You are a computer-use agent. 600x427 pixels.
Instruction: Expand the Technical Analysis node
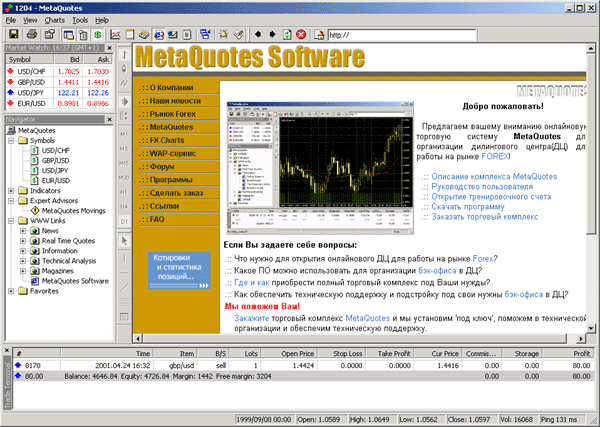click(x=23, y=261)
